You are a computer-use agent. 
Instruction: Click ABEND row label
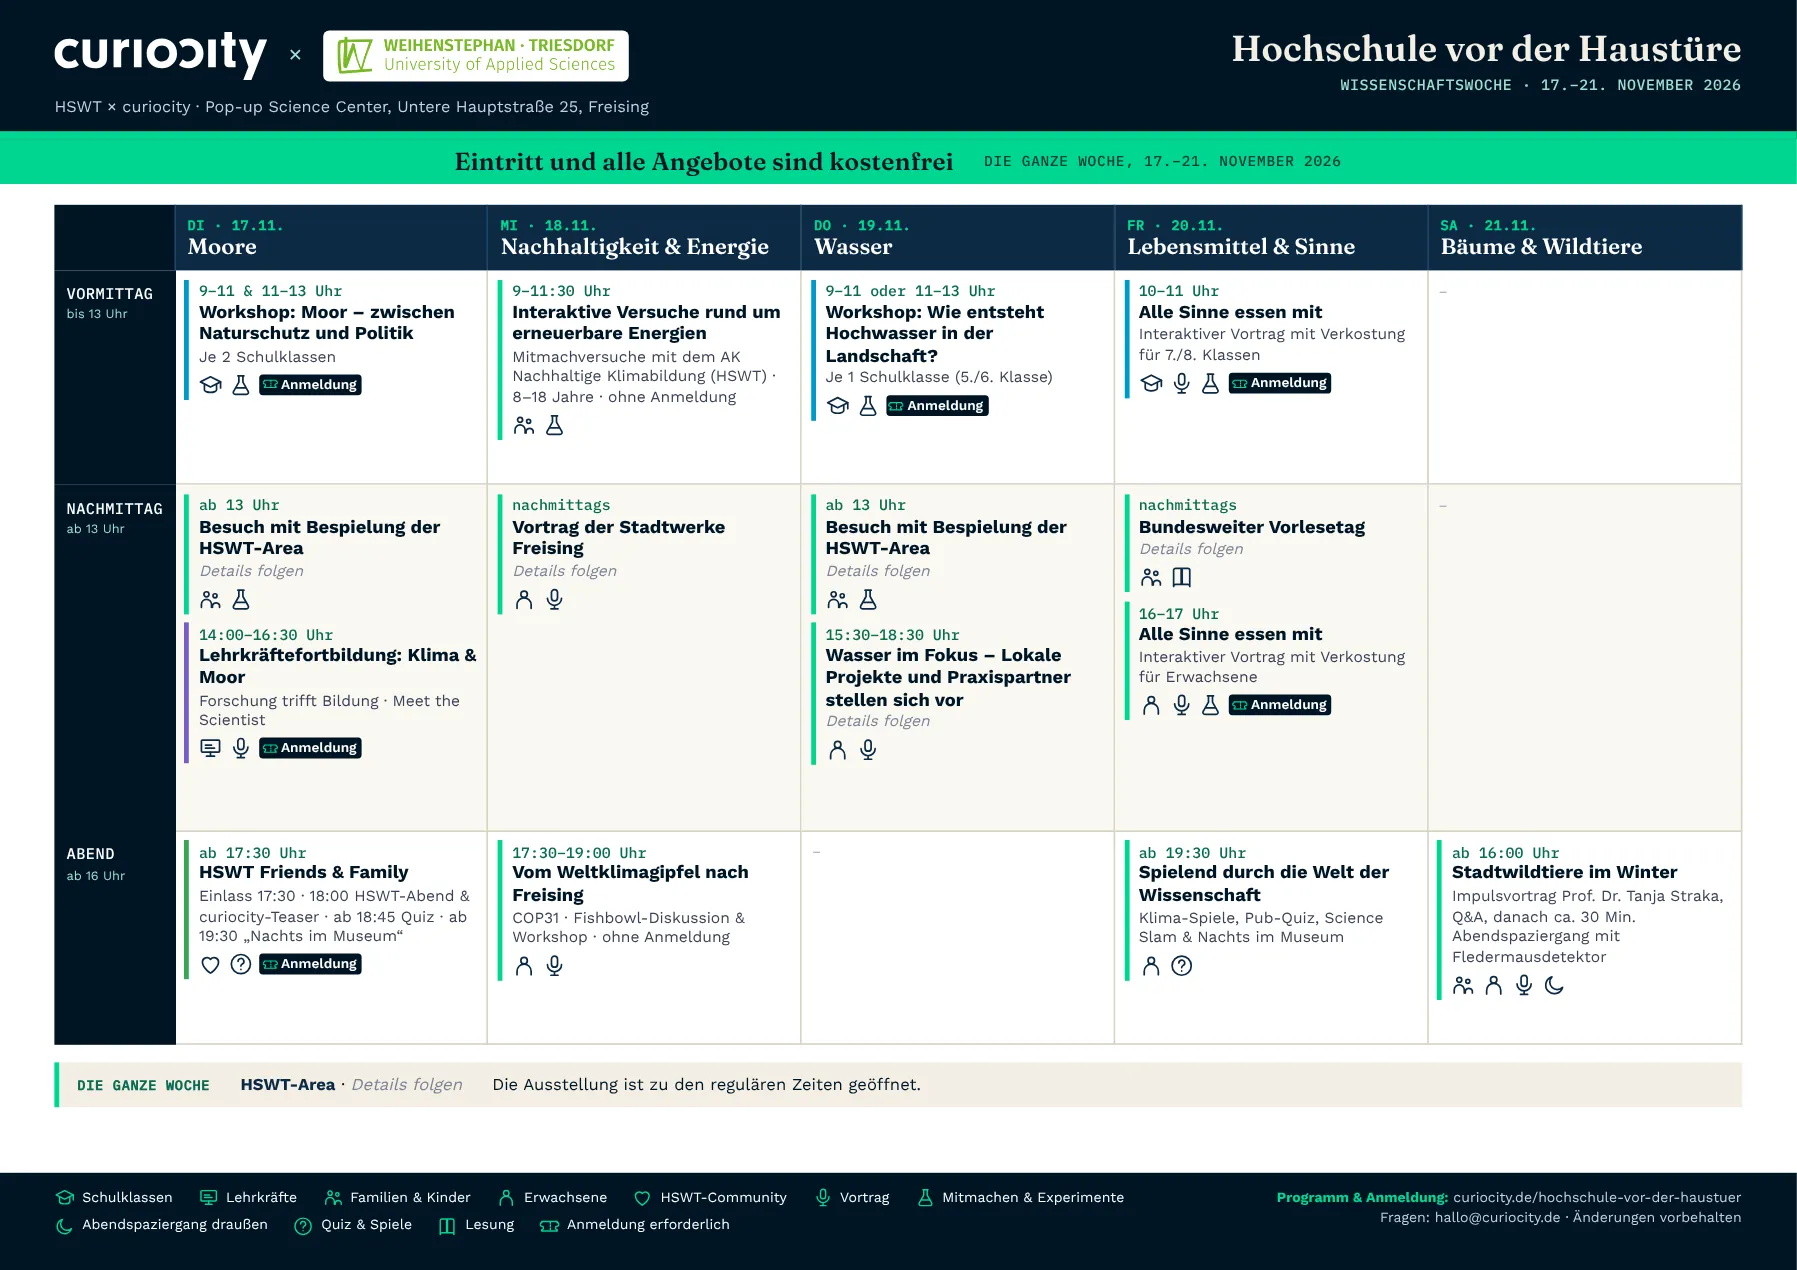click(91, 854)
